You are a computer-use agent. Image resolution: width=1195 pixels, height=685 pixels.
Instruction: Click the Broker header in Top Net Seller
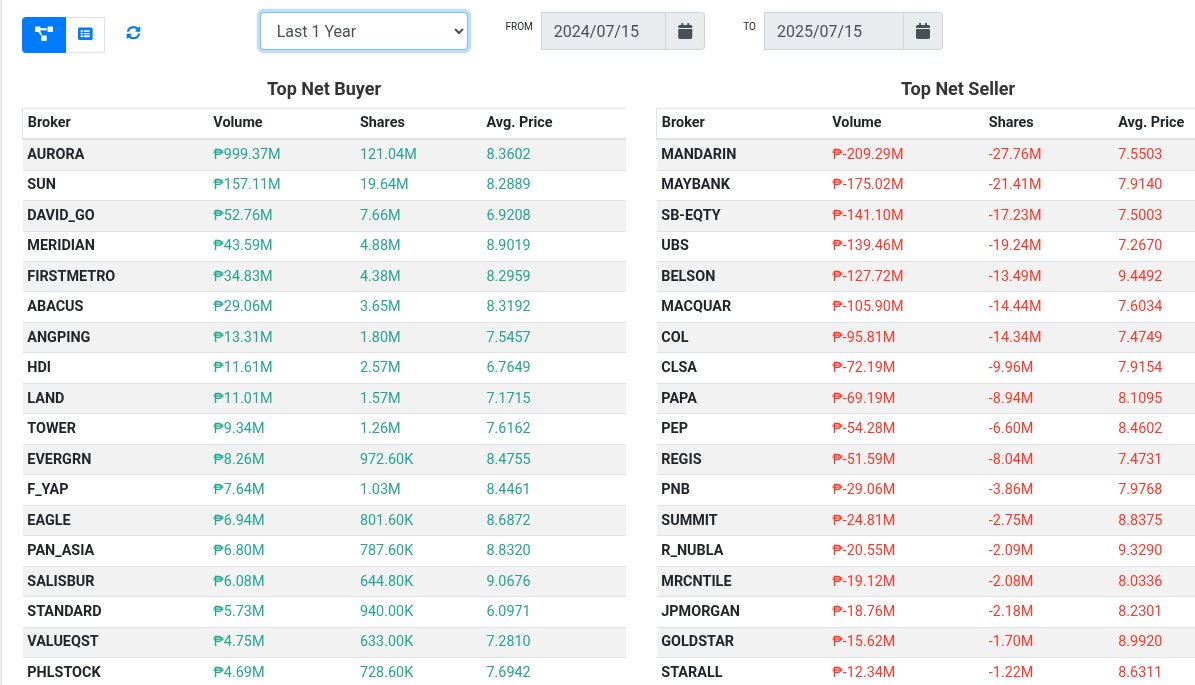(683, 122)
